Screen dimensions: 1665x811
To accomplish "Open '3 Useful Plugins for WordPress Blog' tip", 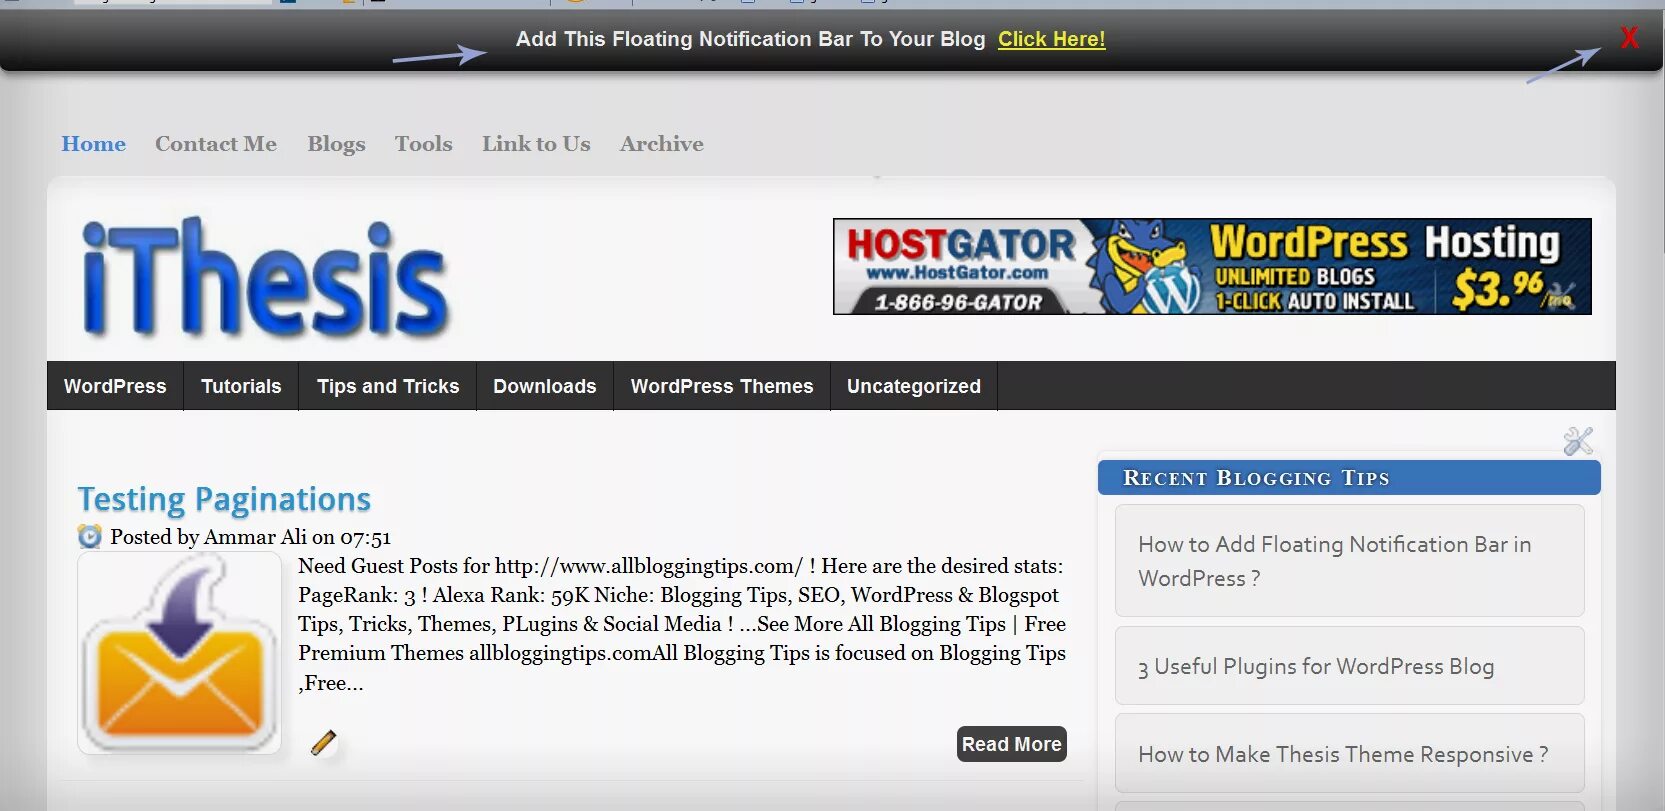I will pyautogui.click(x=1349, y=666).
